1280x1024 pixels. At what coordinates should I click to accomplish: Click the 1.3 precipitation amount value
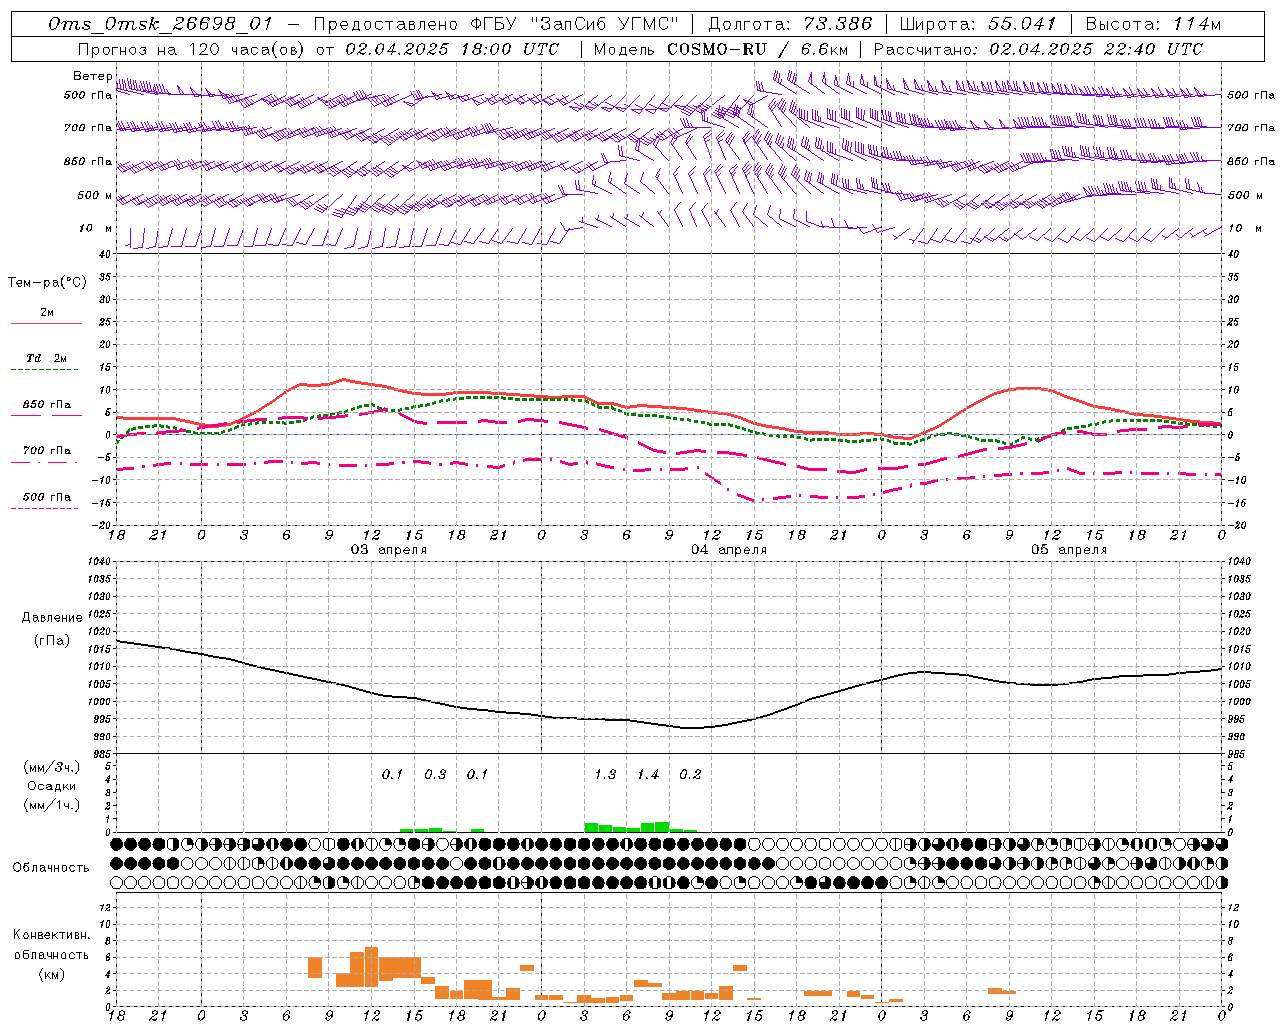point(605,774)
